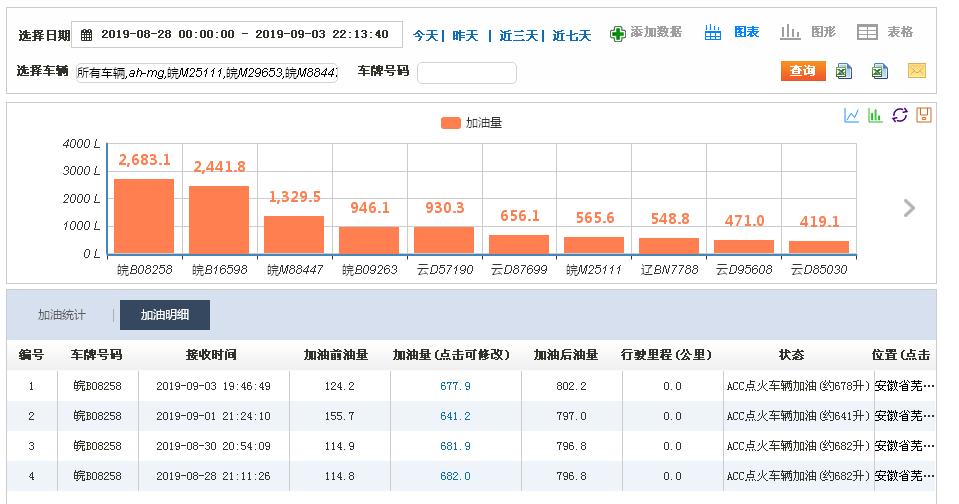This screenshot has width=959, height=504.
Task: Click status ACC点火车辆加油(约678升)
Action: click(x=798, y=386)
